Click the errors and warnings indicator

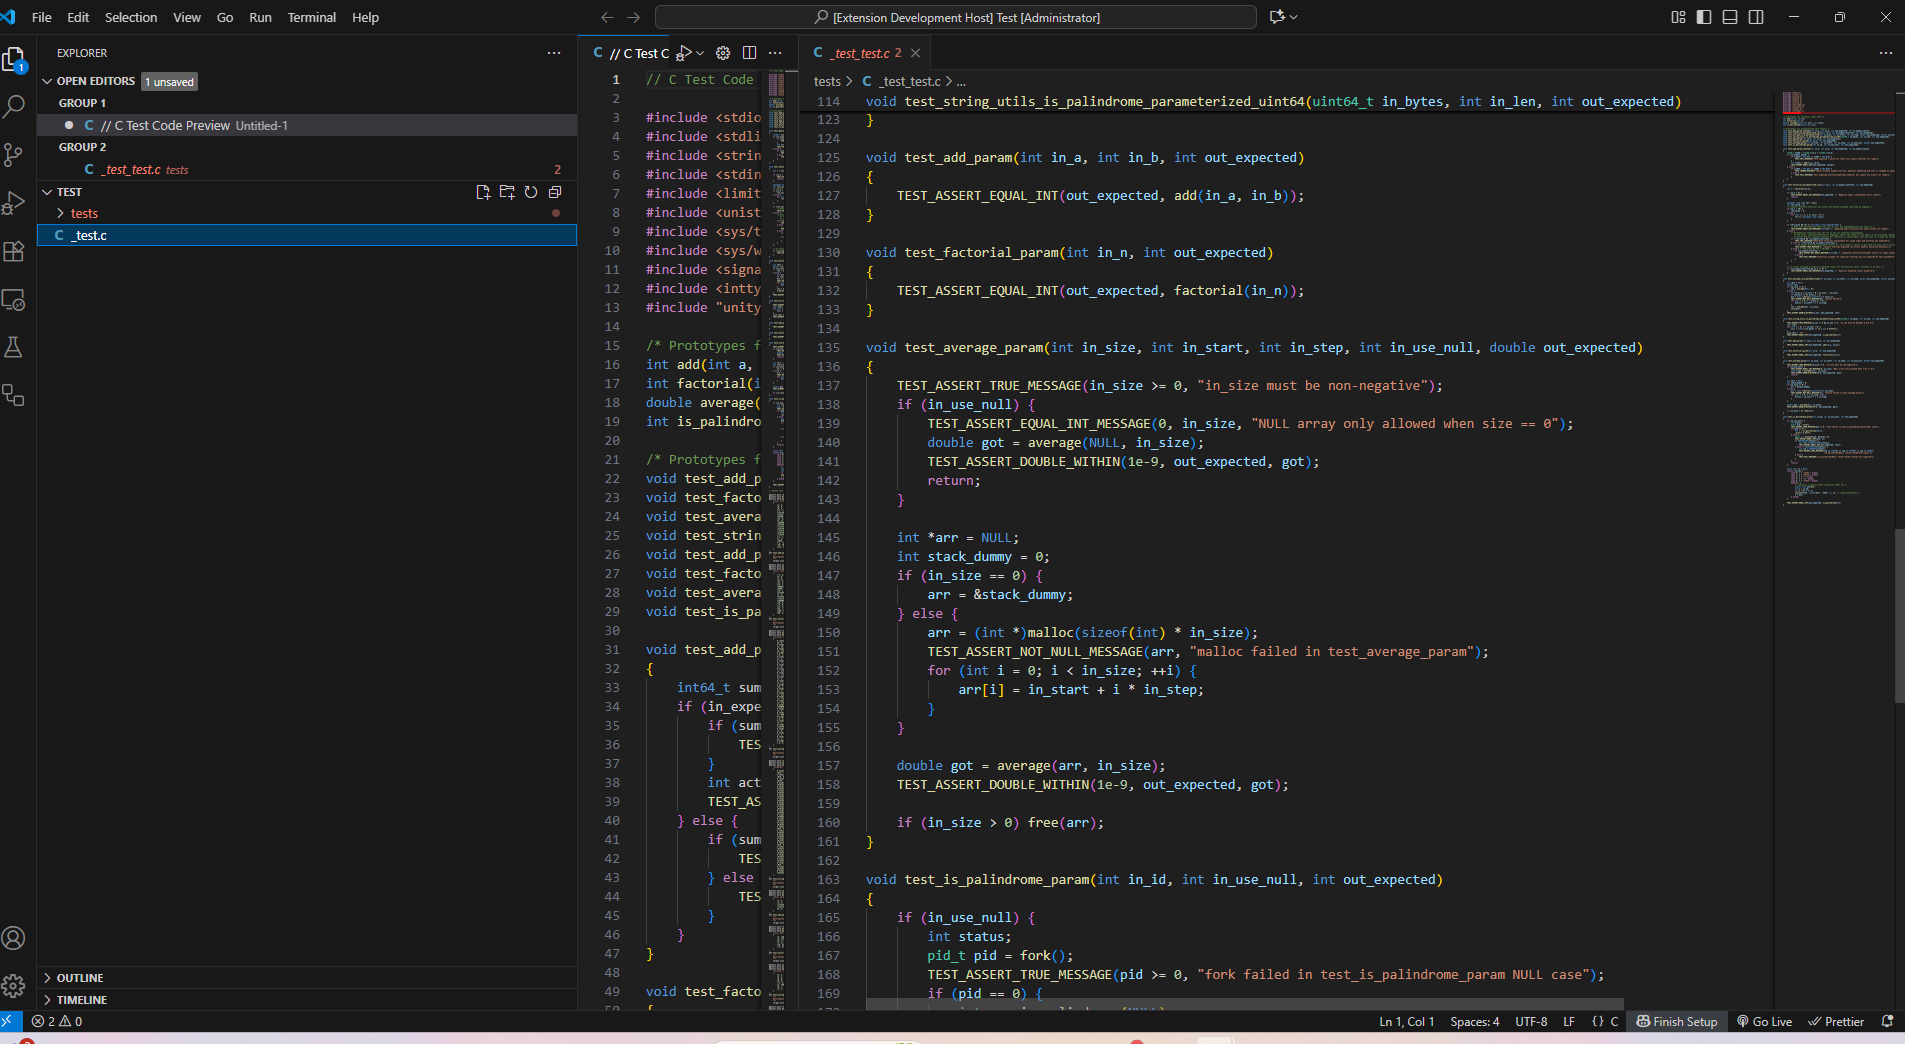point(57,1022)
